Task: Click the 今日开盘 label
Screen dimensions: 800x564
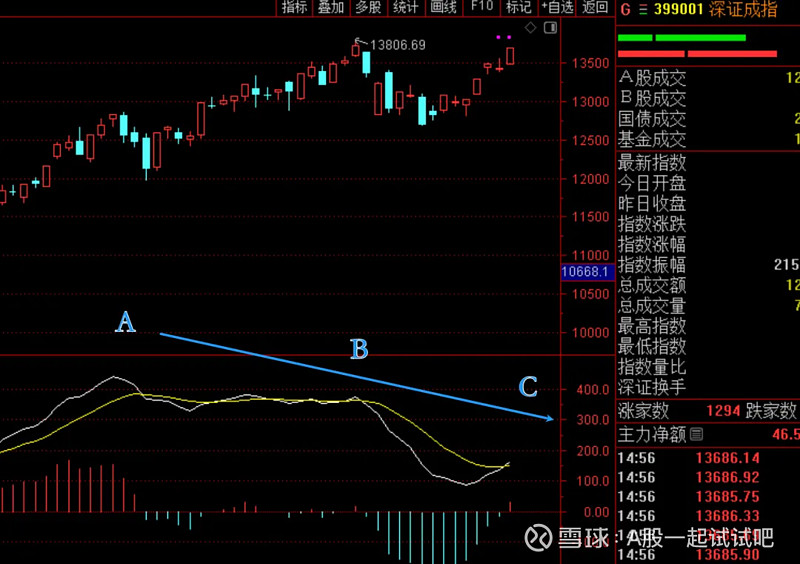Action: pyautogui.click(x=652, y=183)
